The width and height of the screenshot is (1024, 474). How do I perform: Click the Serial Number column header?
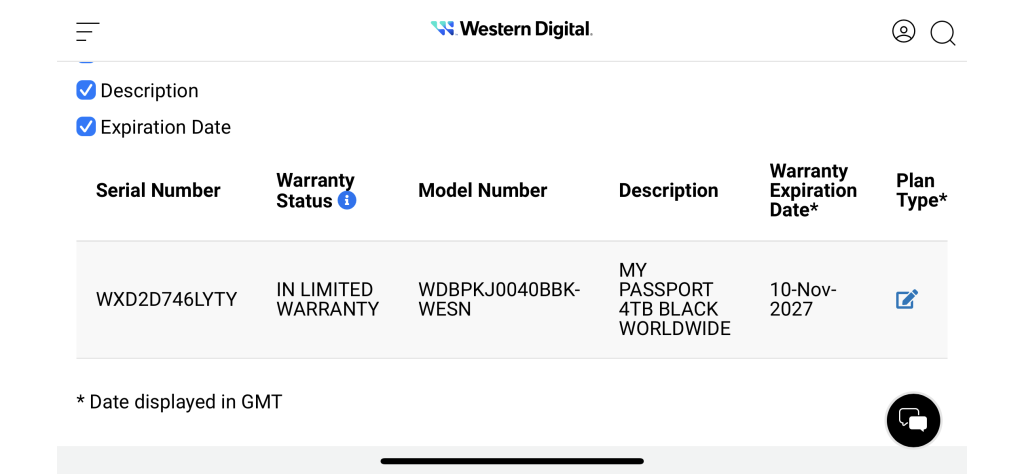pyautogui.click(x=158, y=191)
